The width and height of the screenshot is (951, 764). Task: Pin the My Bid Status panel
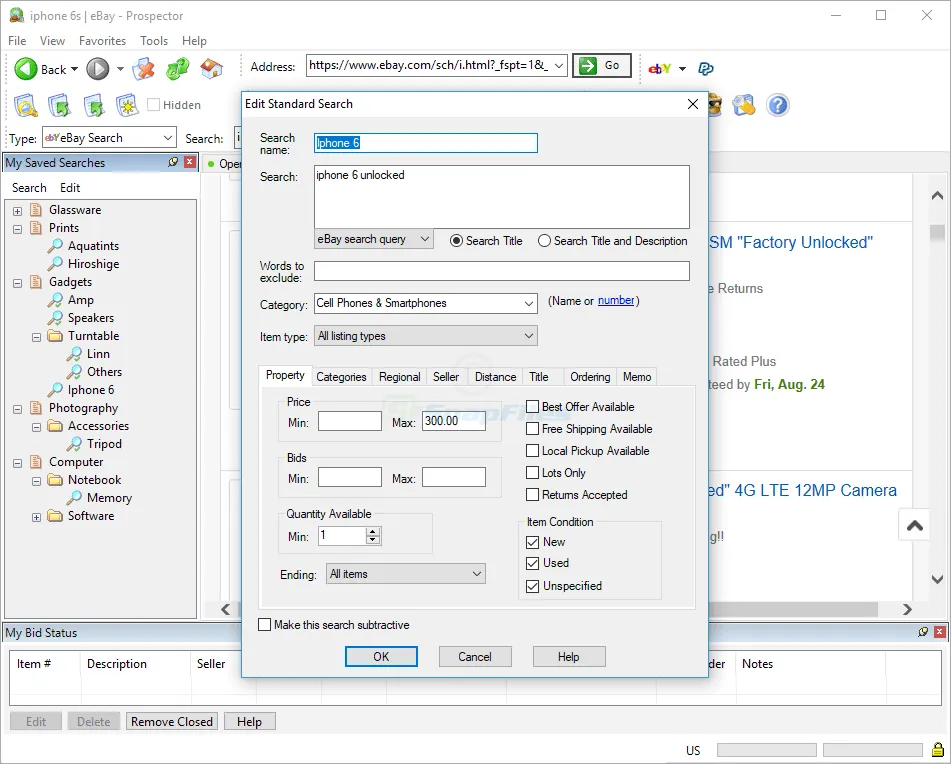(x=923, y=632)
